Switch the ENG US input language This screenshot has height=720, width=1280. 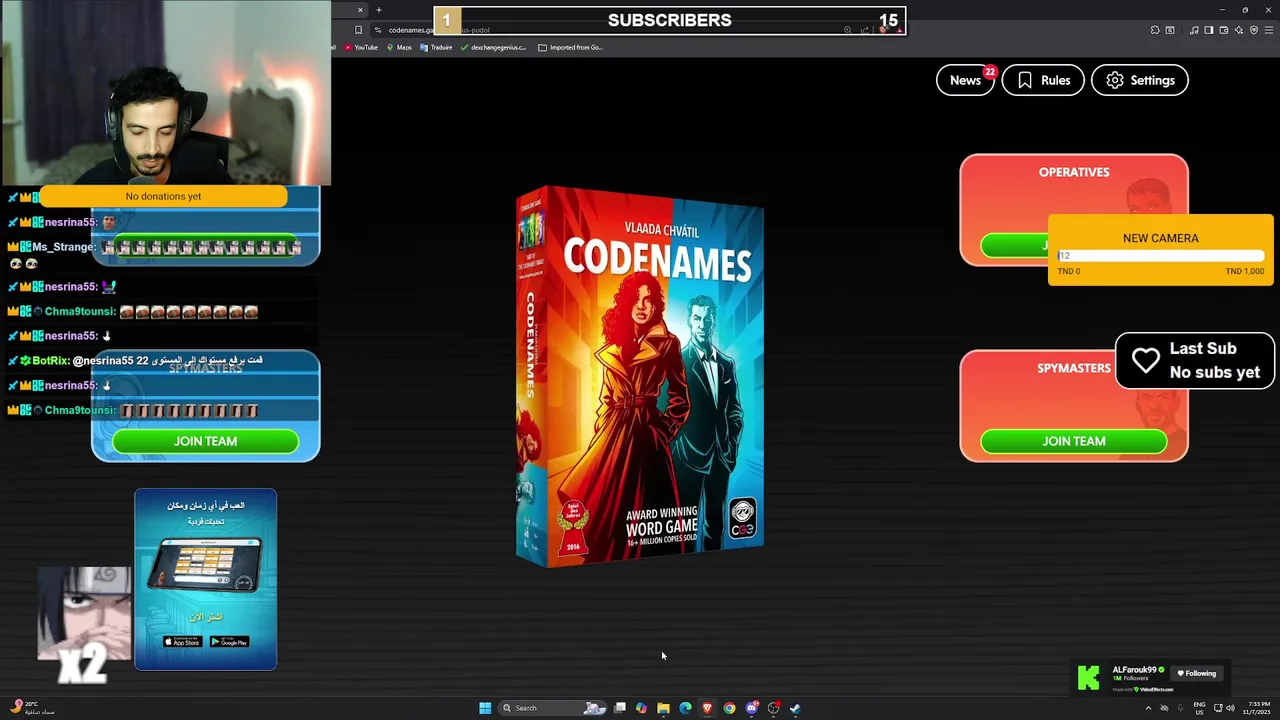(1199, 708)
